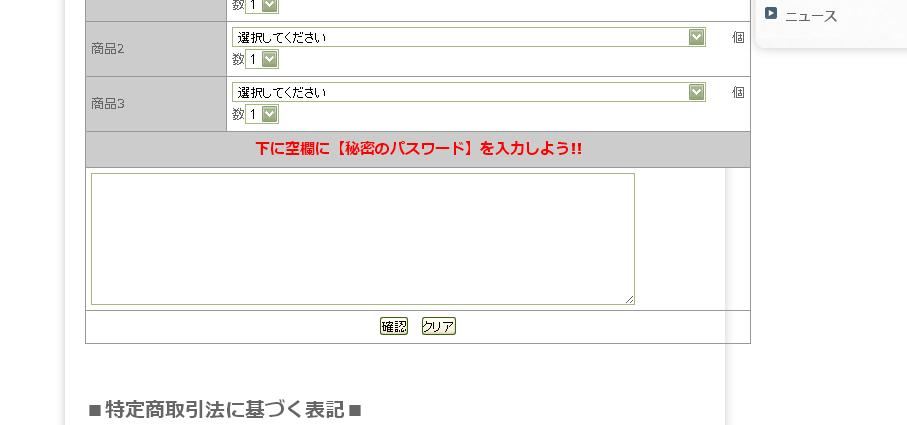This screenshot has height=425, width=907.
Task: Click the 個 label in the 商品3 row
Action: tap(738, 92)
